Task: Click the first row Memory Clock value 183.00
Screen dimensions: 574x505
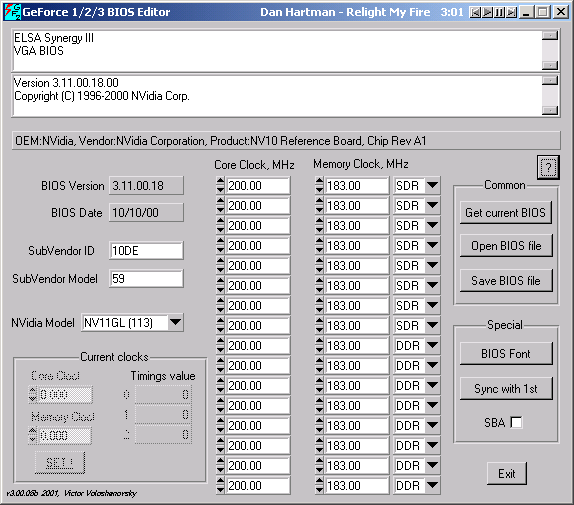Action: [x=357, y=186]
